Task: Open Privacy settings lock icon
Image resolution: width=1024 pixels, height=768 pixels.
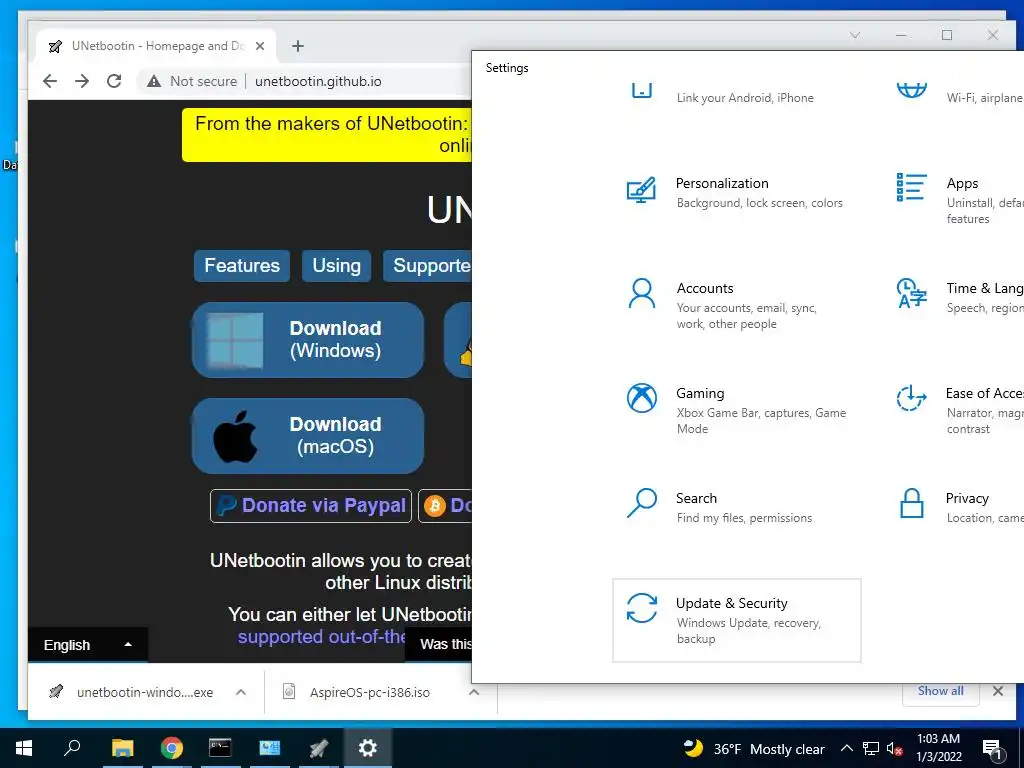Action: click(912, 503)
